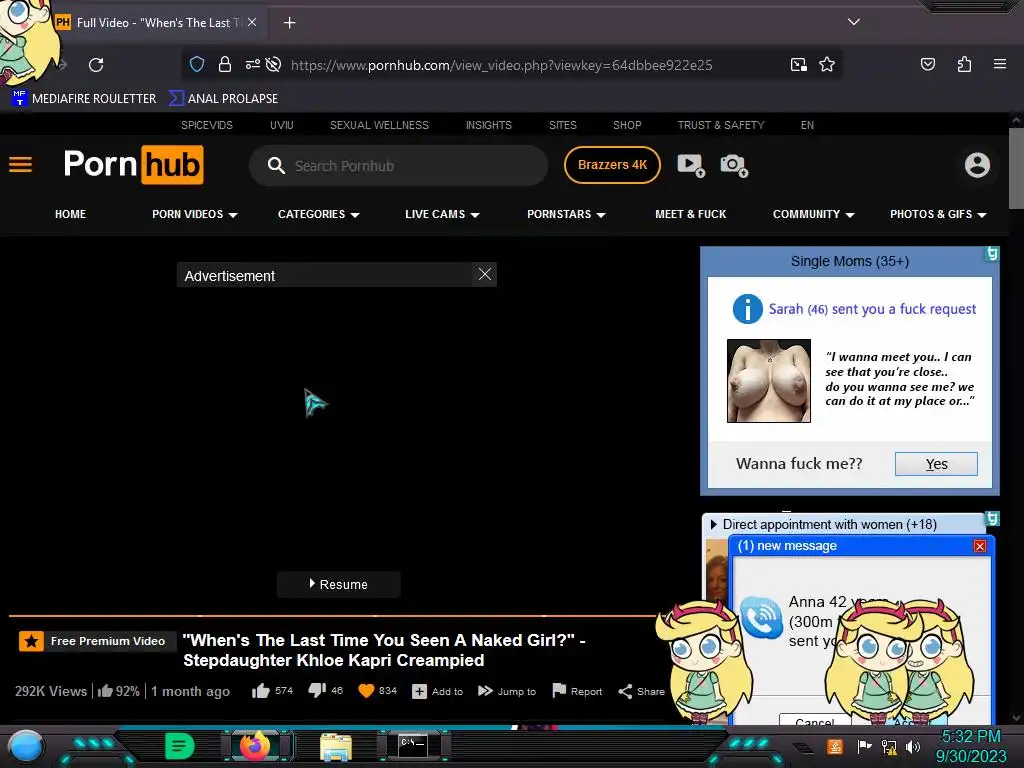Click the page vertical scrollbar thumb

pyautogui.click(x=1016, y=168)
